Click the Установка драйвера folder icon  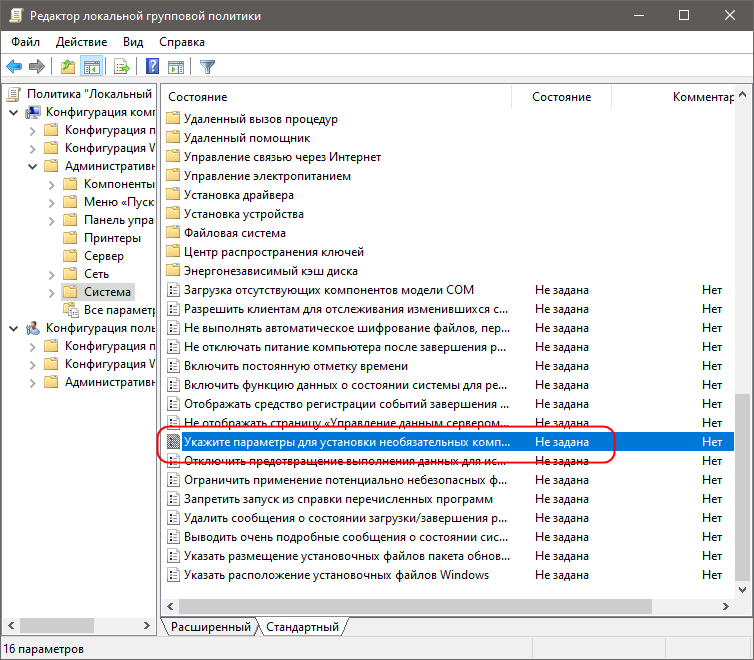173,194
